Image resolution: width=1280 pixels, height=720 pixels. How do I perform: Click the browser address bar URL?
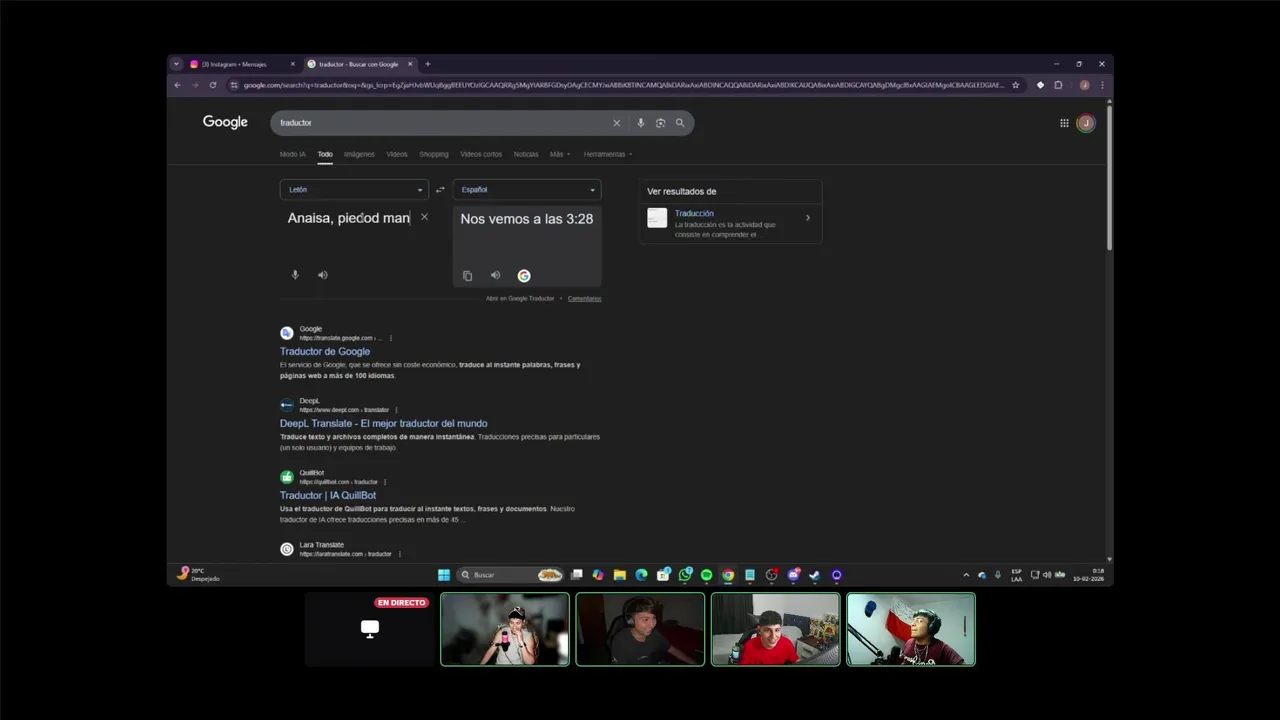click(x=622, y=85)
